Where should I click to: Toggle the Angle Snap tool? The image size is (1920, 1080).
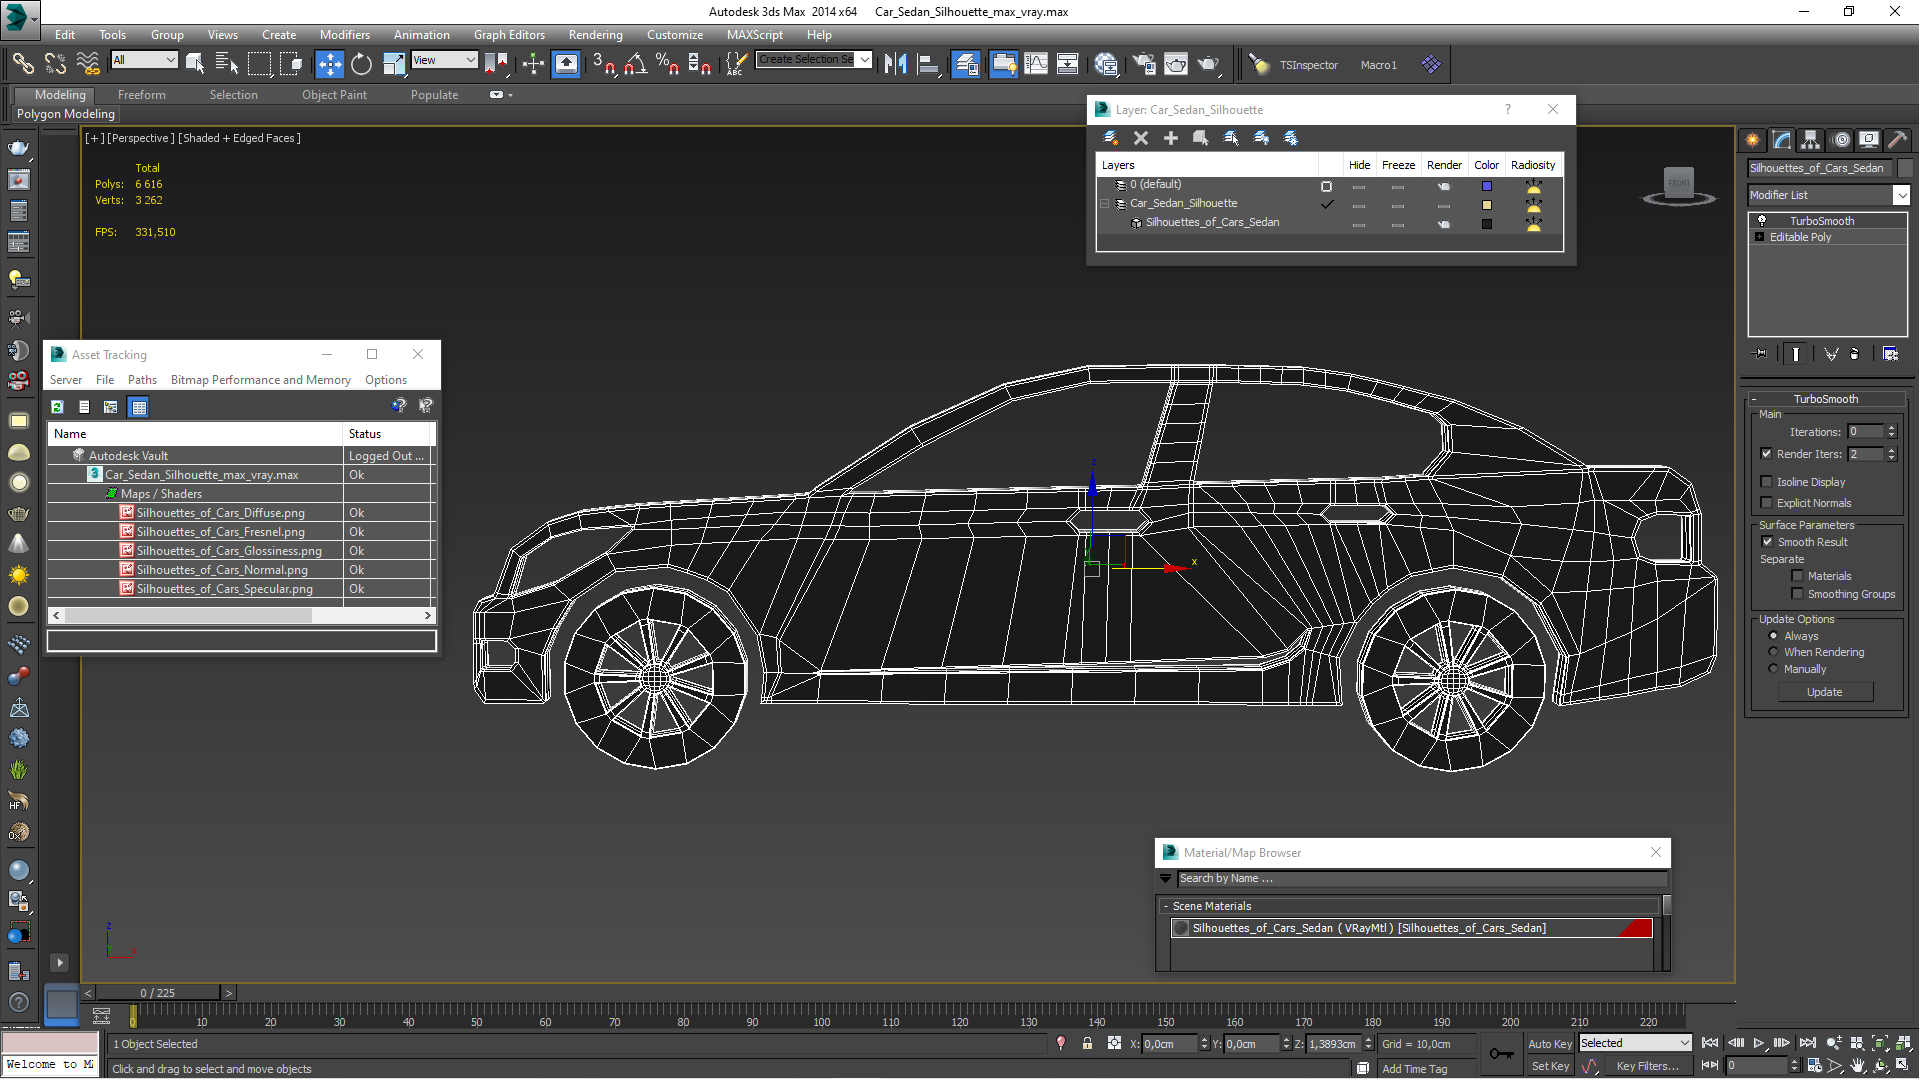636,64
